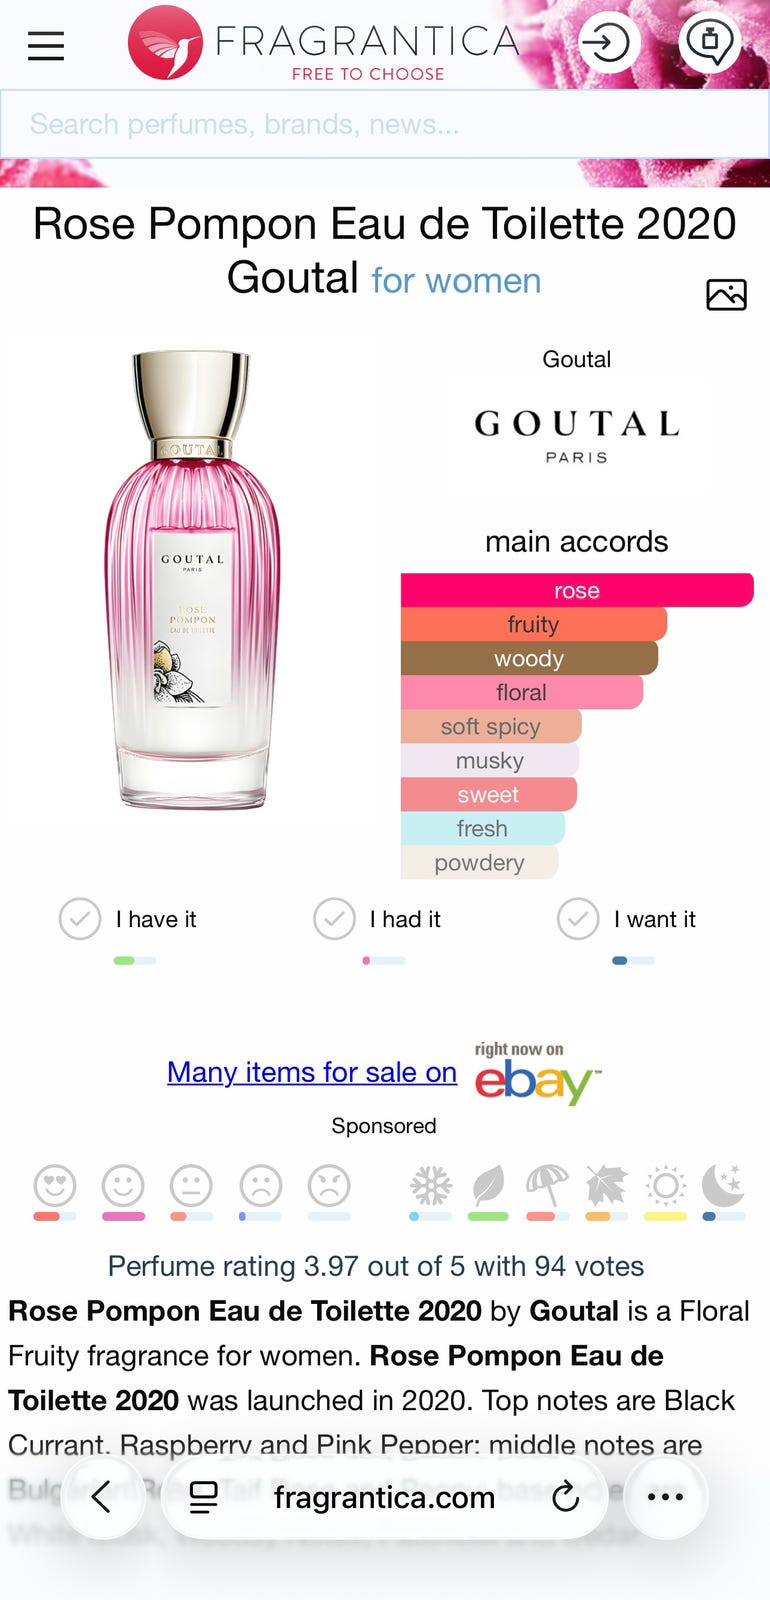The image size is (770, 1600).
Task: Select the rose main accord bar
Action: (577, 590)
